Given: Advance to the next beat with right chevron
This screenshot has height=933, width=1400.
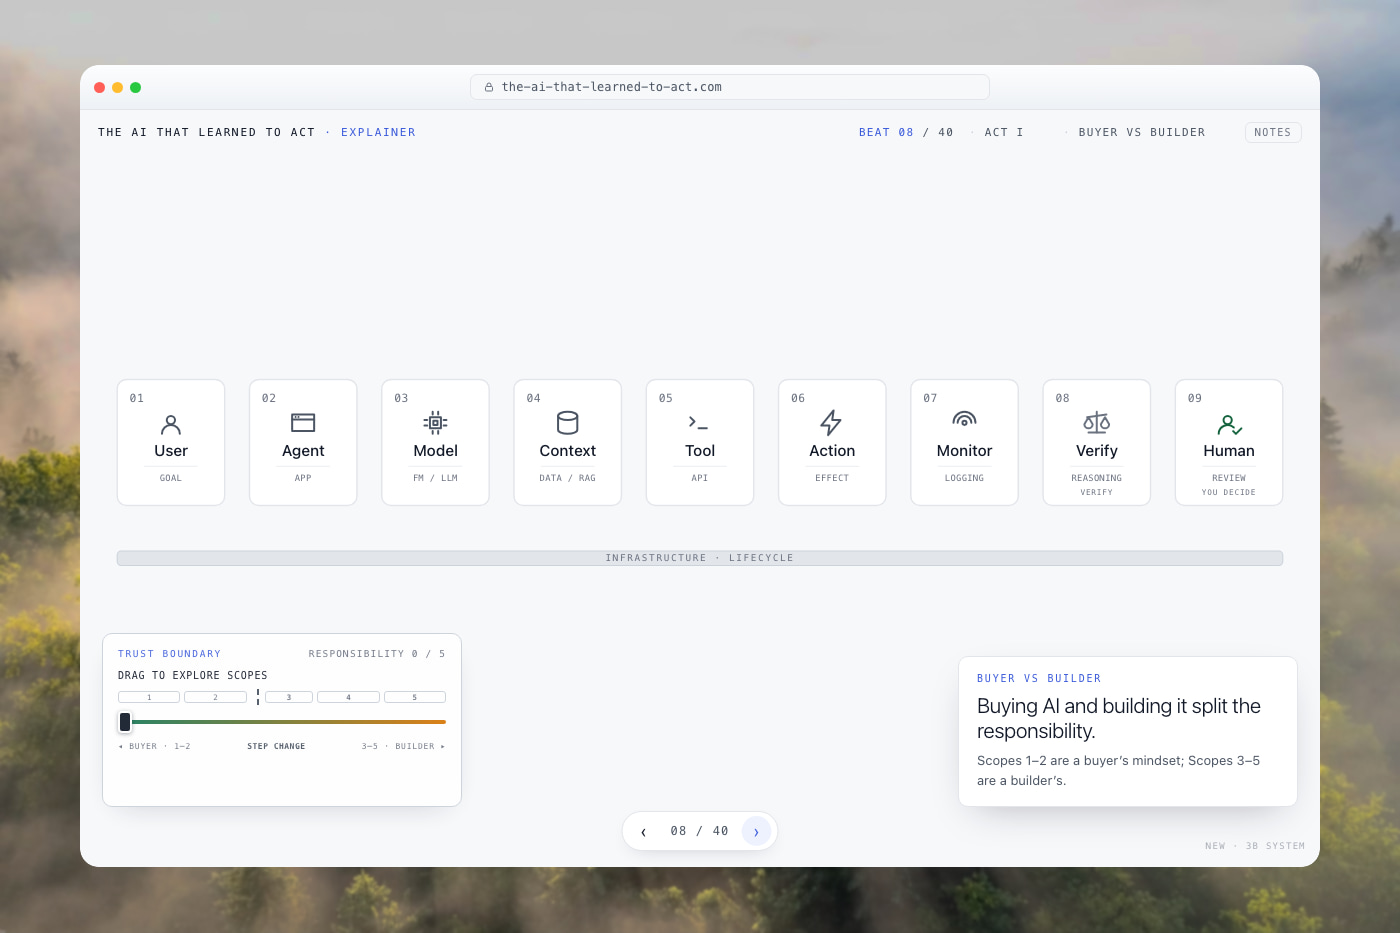Looking at the screenshot, I should coord(756,831).
